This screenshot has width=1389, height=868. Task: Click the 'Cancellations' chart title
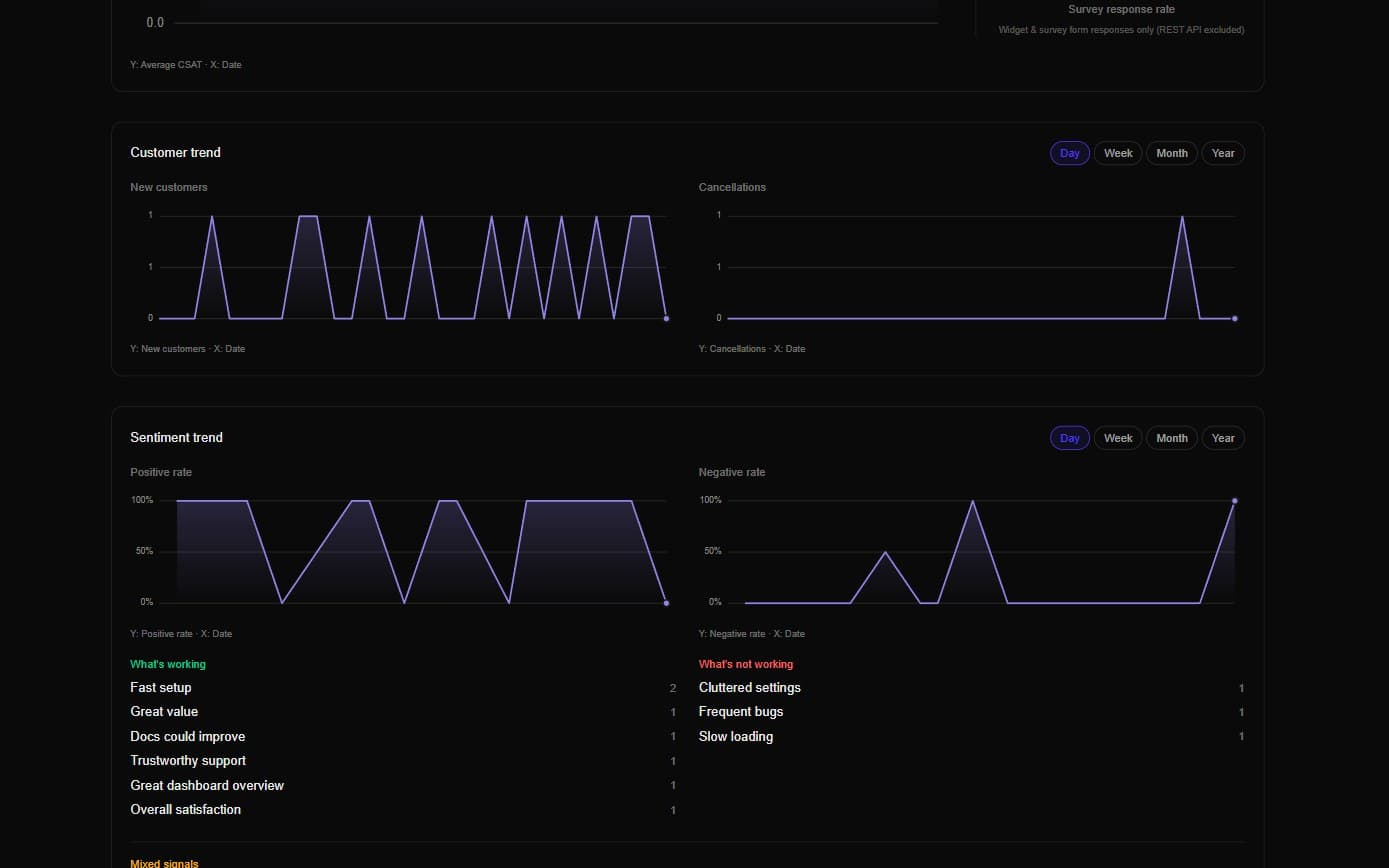tap(733, 187)
